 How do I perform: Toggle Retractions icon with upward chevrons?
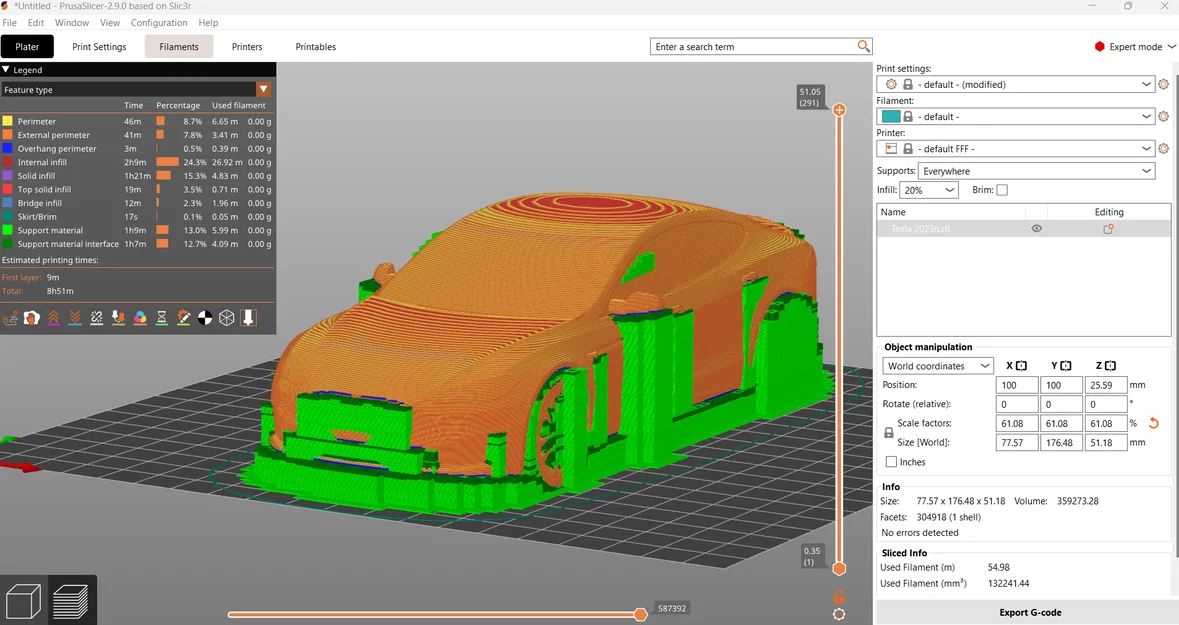(53, 318)
